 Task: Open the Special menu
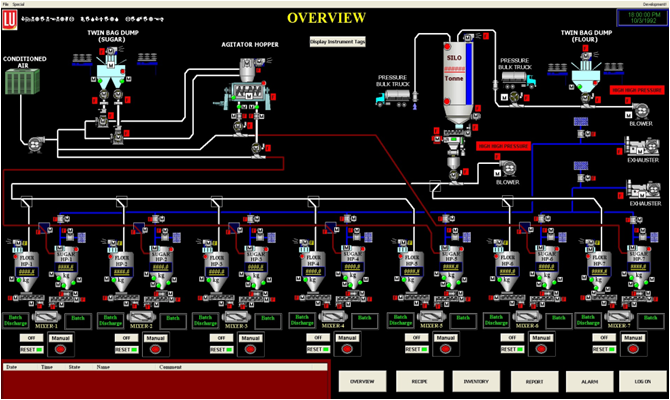(x=20, y=4)
